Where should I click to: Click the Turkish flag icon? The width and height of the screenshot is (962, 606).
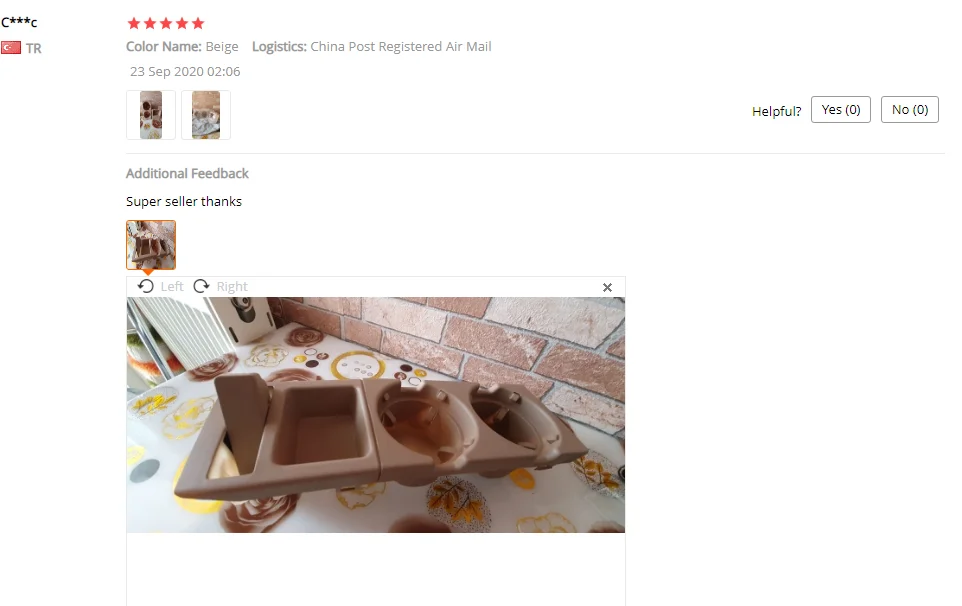pyautogui.click(x=11, y=48)
